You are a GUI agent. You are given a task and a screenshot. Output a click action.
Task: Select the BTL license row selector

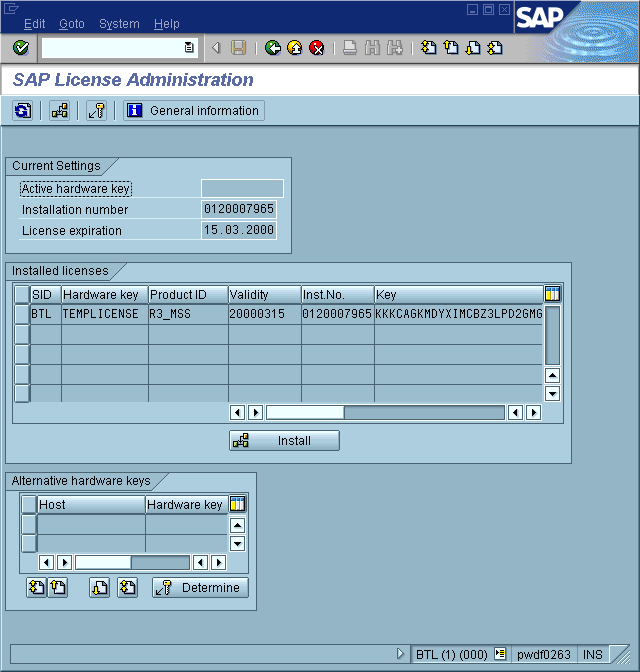21,314
